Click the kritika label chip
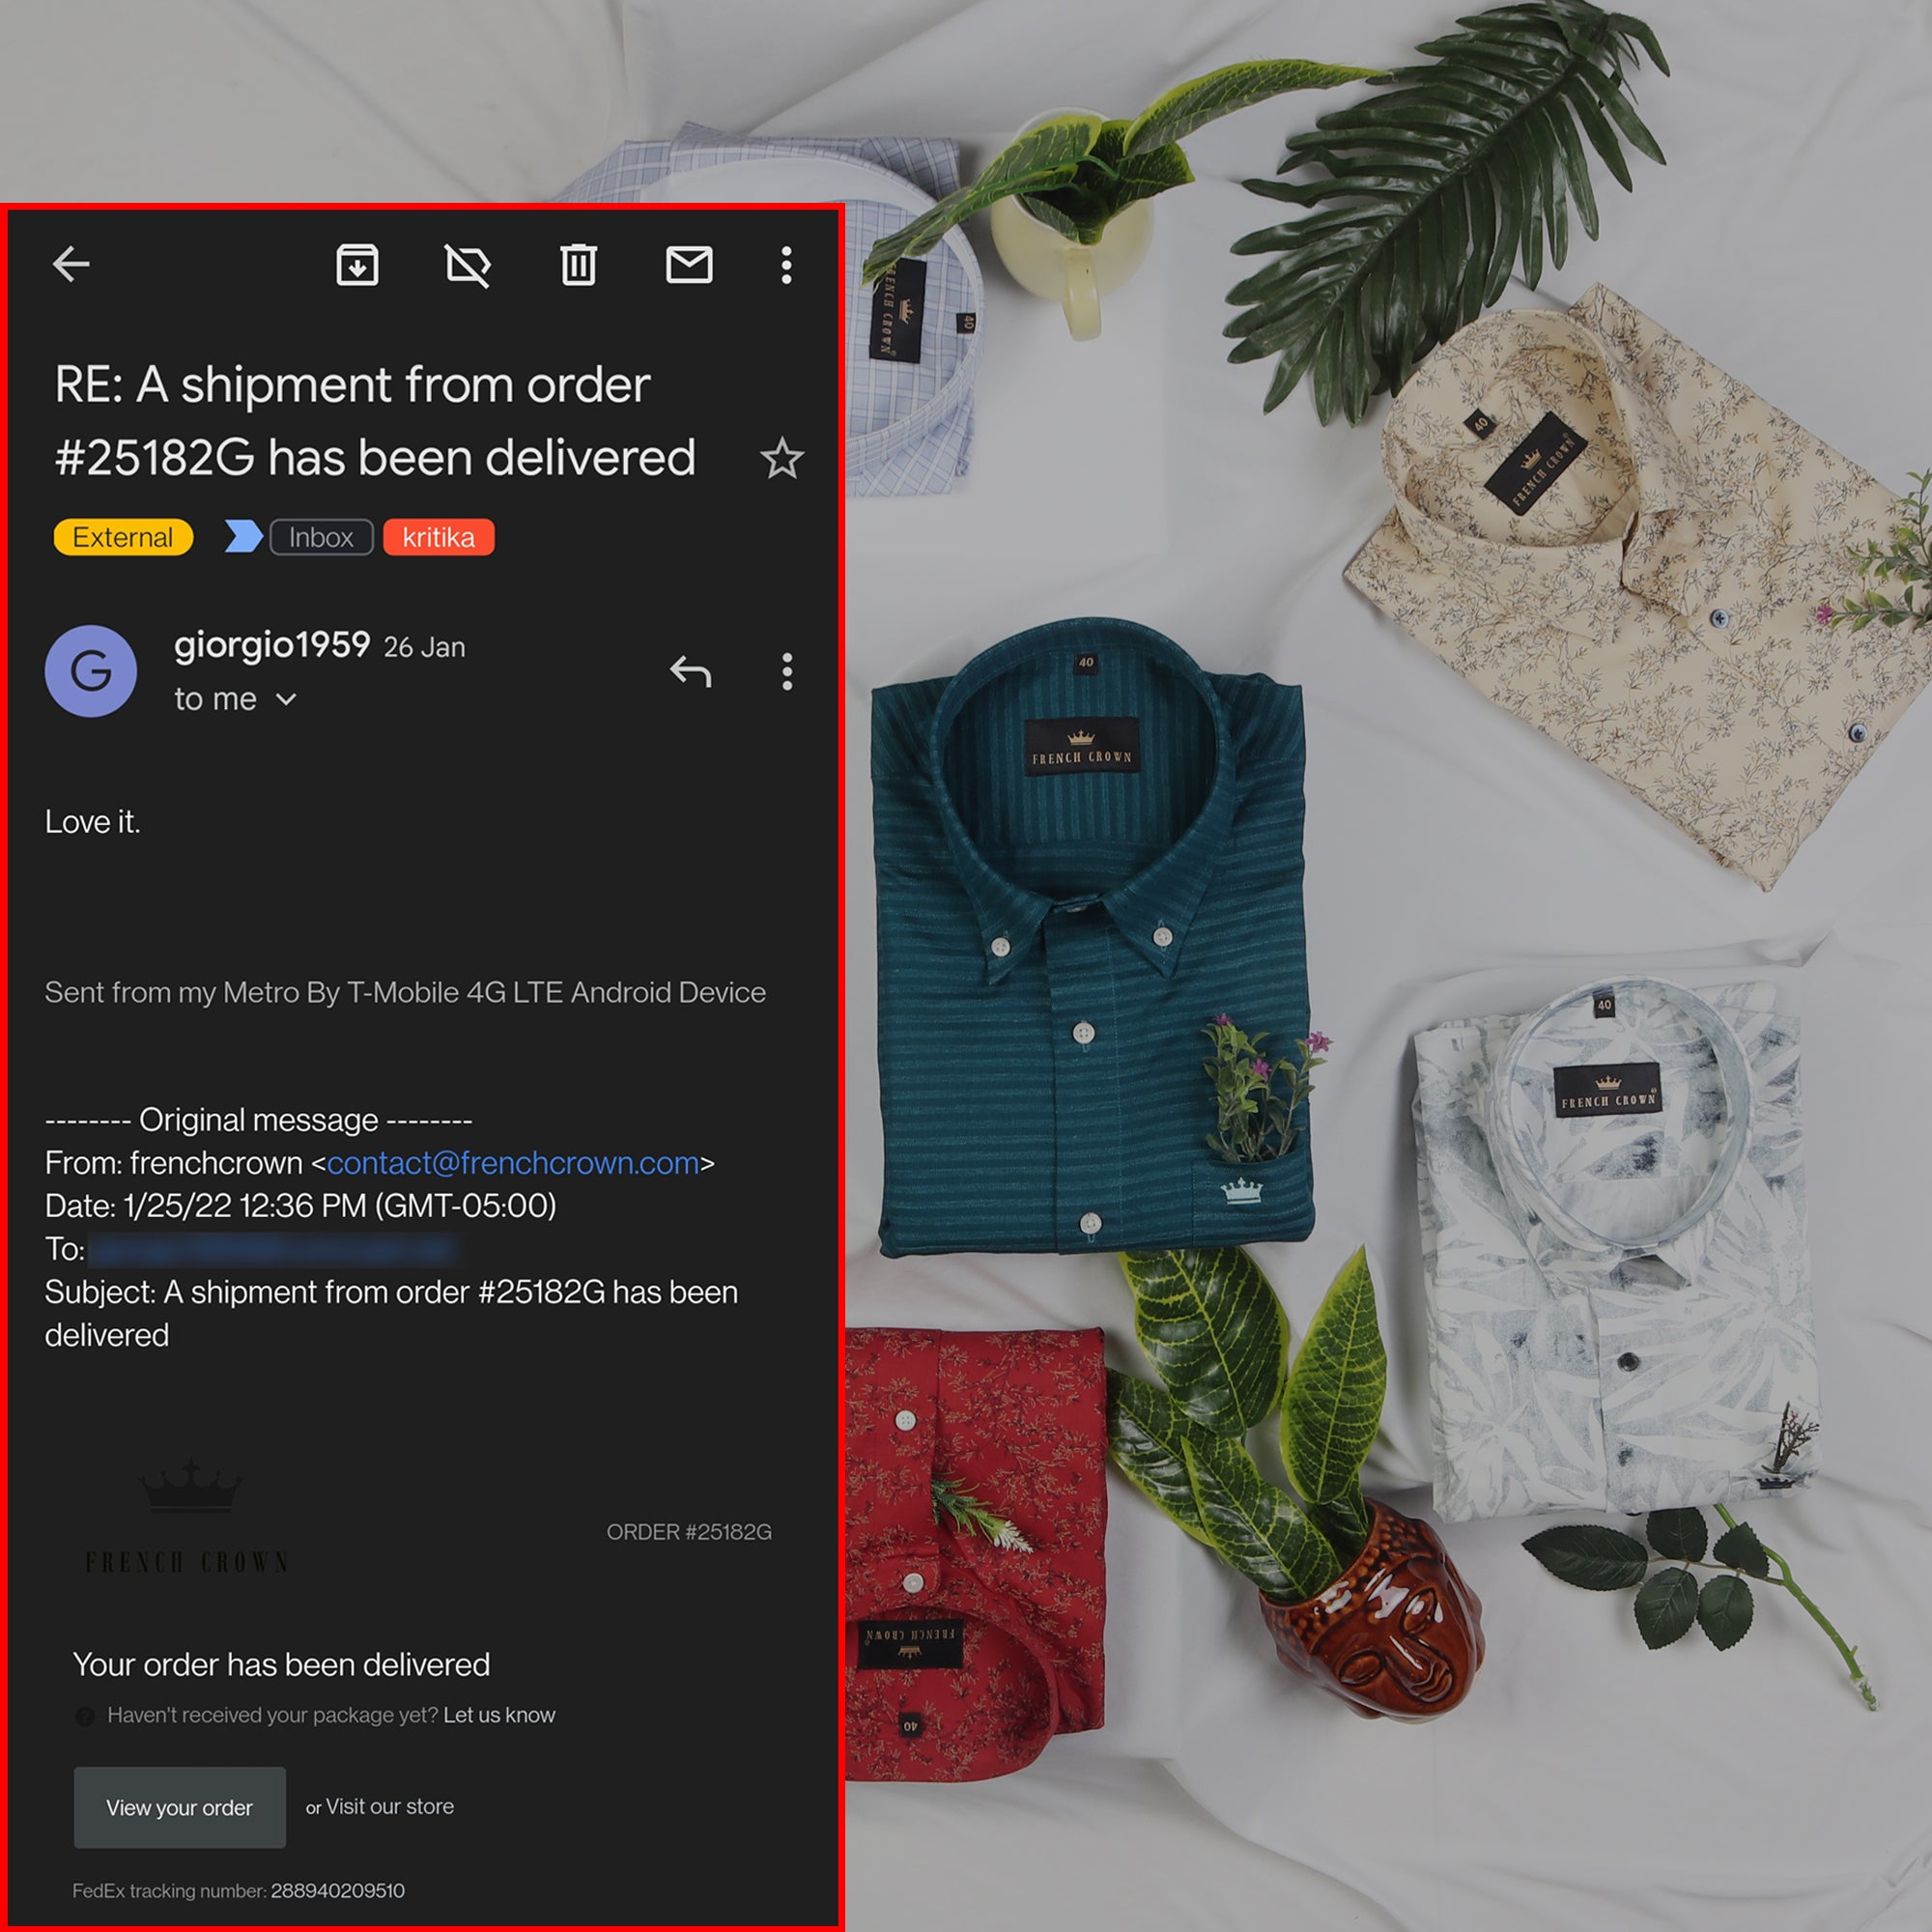 (x=438, y=537)
